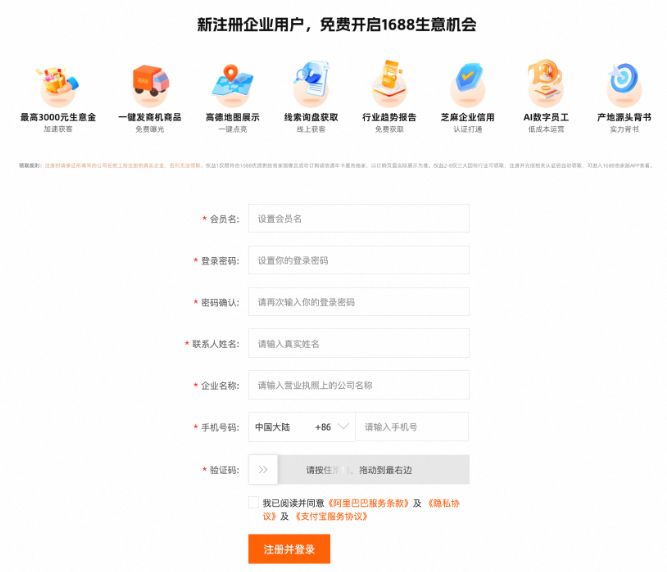Click the 行业趋势报告 title text

(x=389, y=117)
